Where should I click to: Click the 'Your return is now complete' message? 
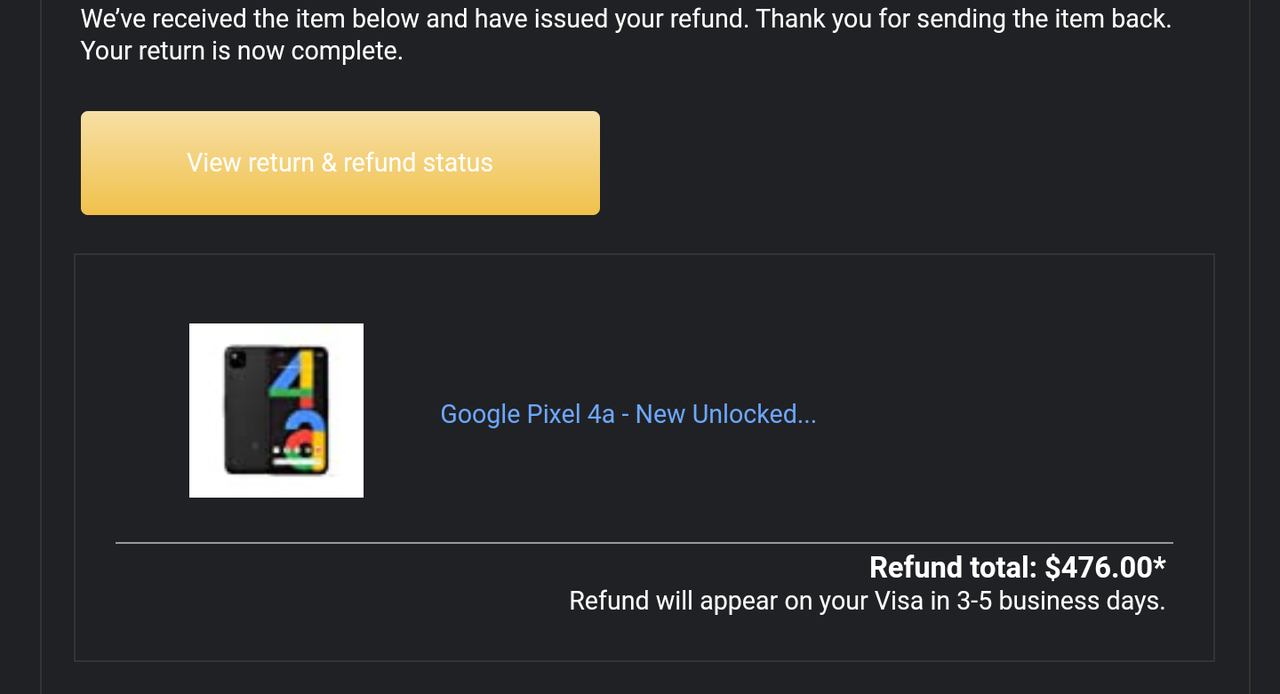pyautogui.click(x=242, y=51)
